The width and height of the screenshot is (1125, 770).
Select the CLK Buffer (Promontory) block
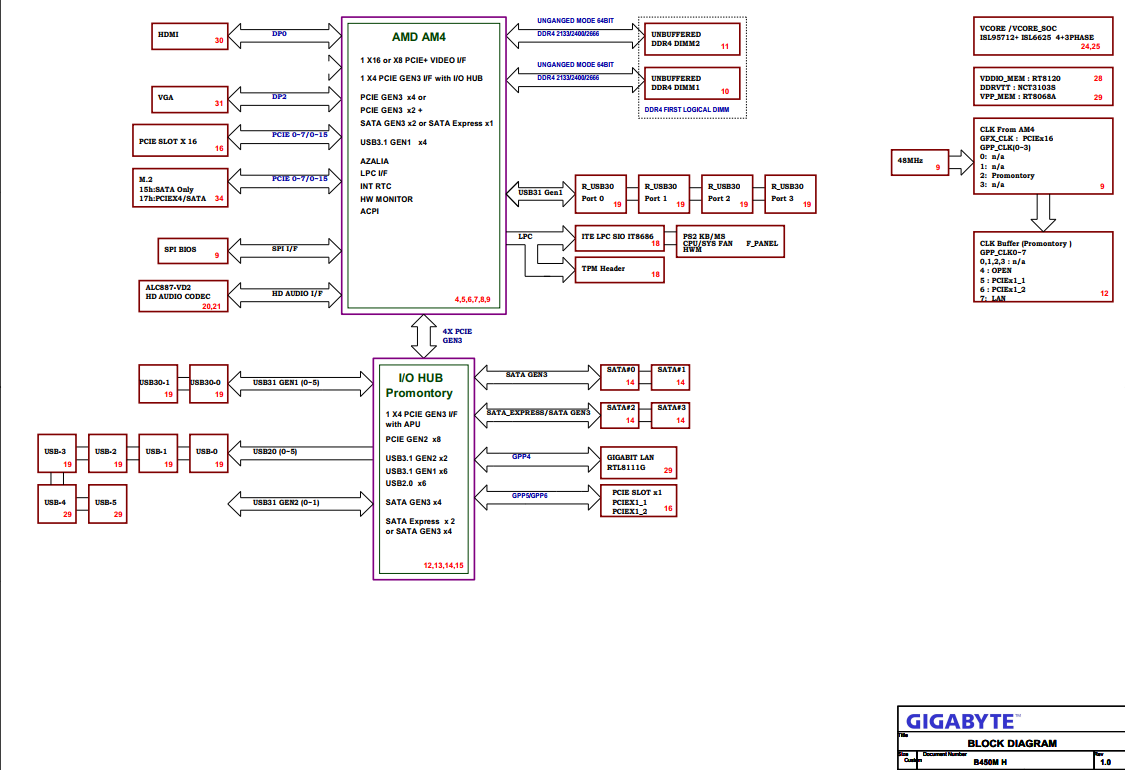1043,266
